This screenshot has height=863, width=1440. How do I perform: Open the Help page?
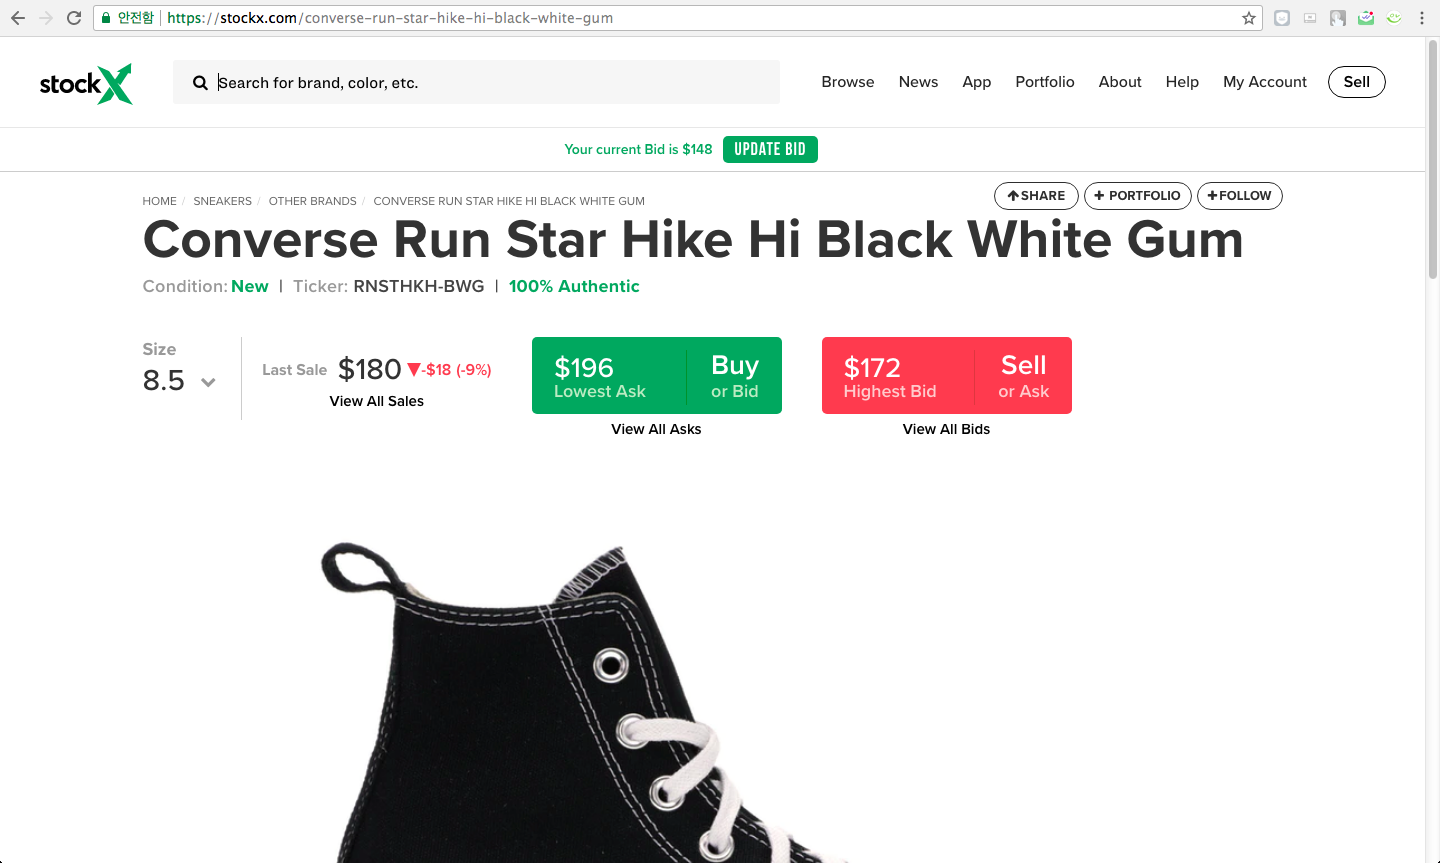1182,82
